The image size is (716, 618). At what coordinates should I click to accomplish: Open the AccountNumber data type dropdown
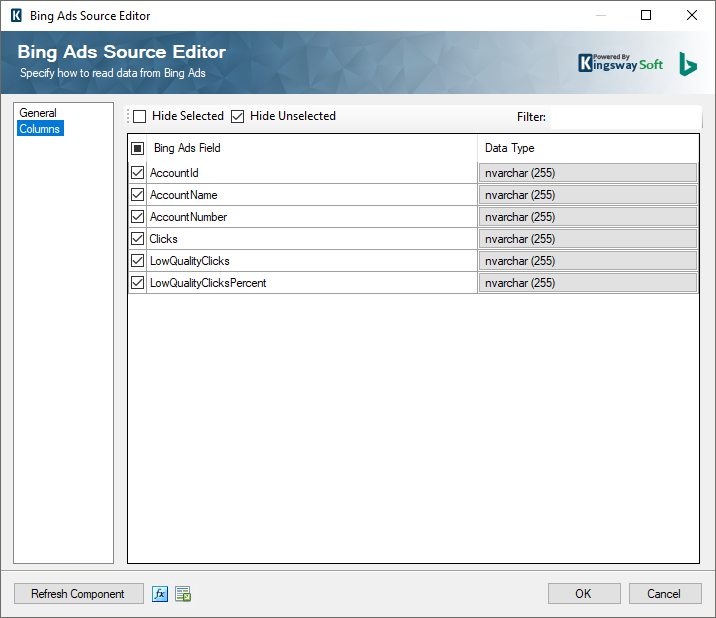(x=588, y=217)
